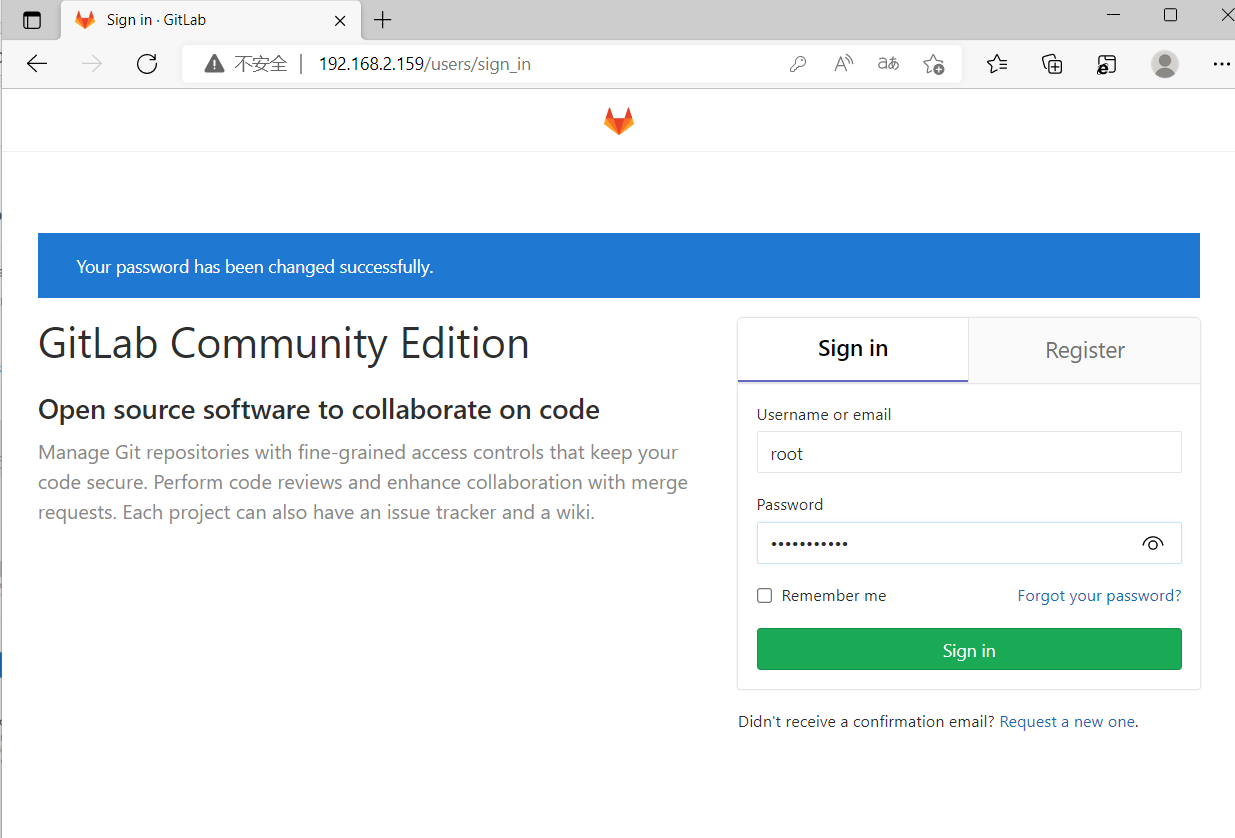Open the browser Settings and more menu
1235x838 pixels.
point(1221,64)
